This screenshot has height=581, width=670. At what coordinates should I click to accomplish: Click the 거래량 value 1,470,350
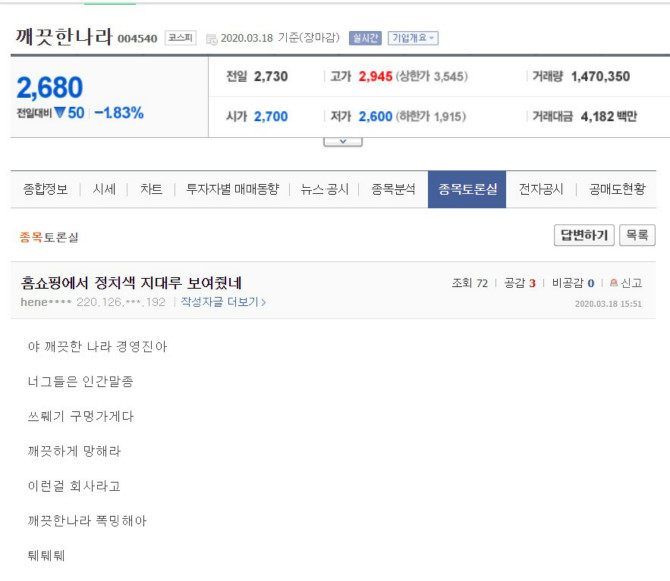pyautogui.click(x=600, y=76)
